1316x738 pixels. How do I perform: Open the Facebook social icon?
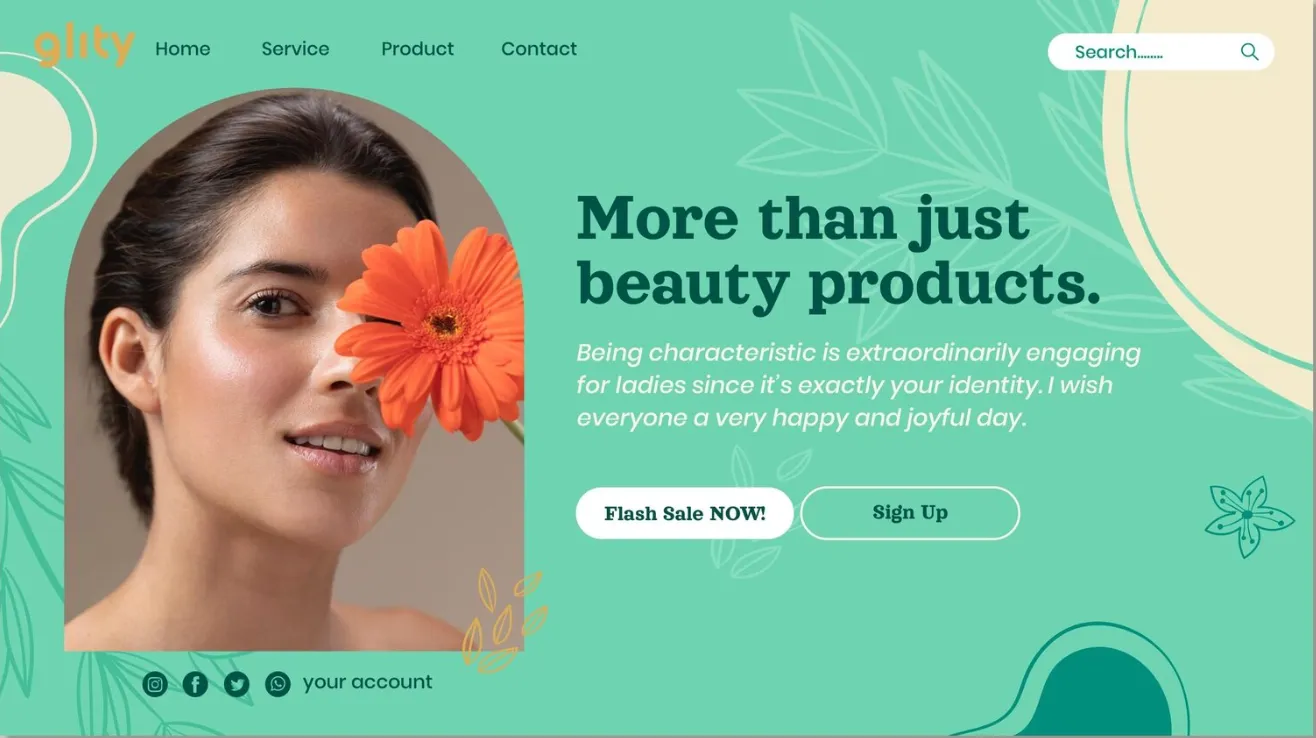click(196, 684)
